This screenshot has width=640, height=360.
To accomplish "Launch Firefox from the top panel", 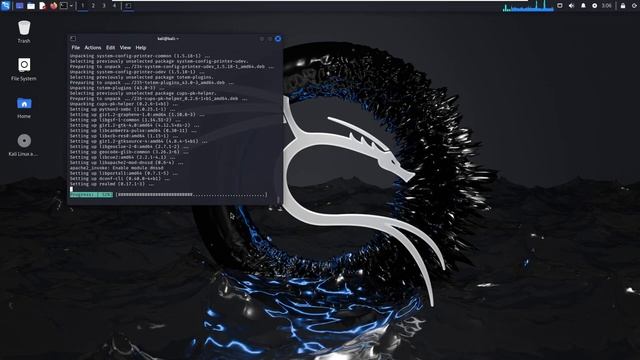I will tap(53, 6).
